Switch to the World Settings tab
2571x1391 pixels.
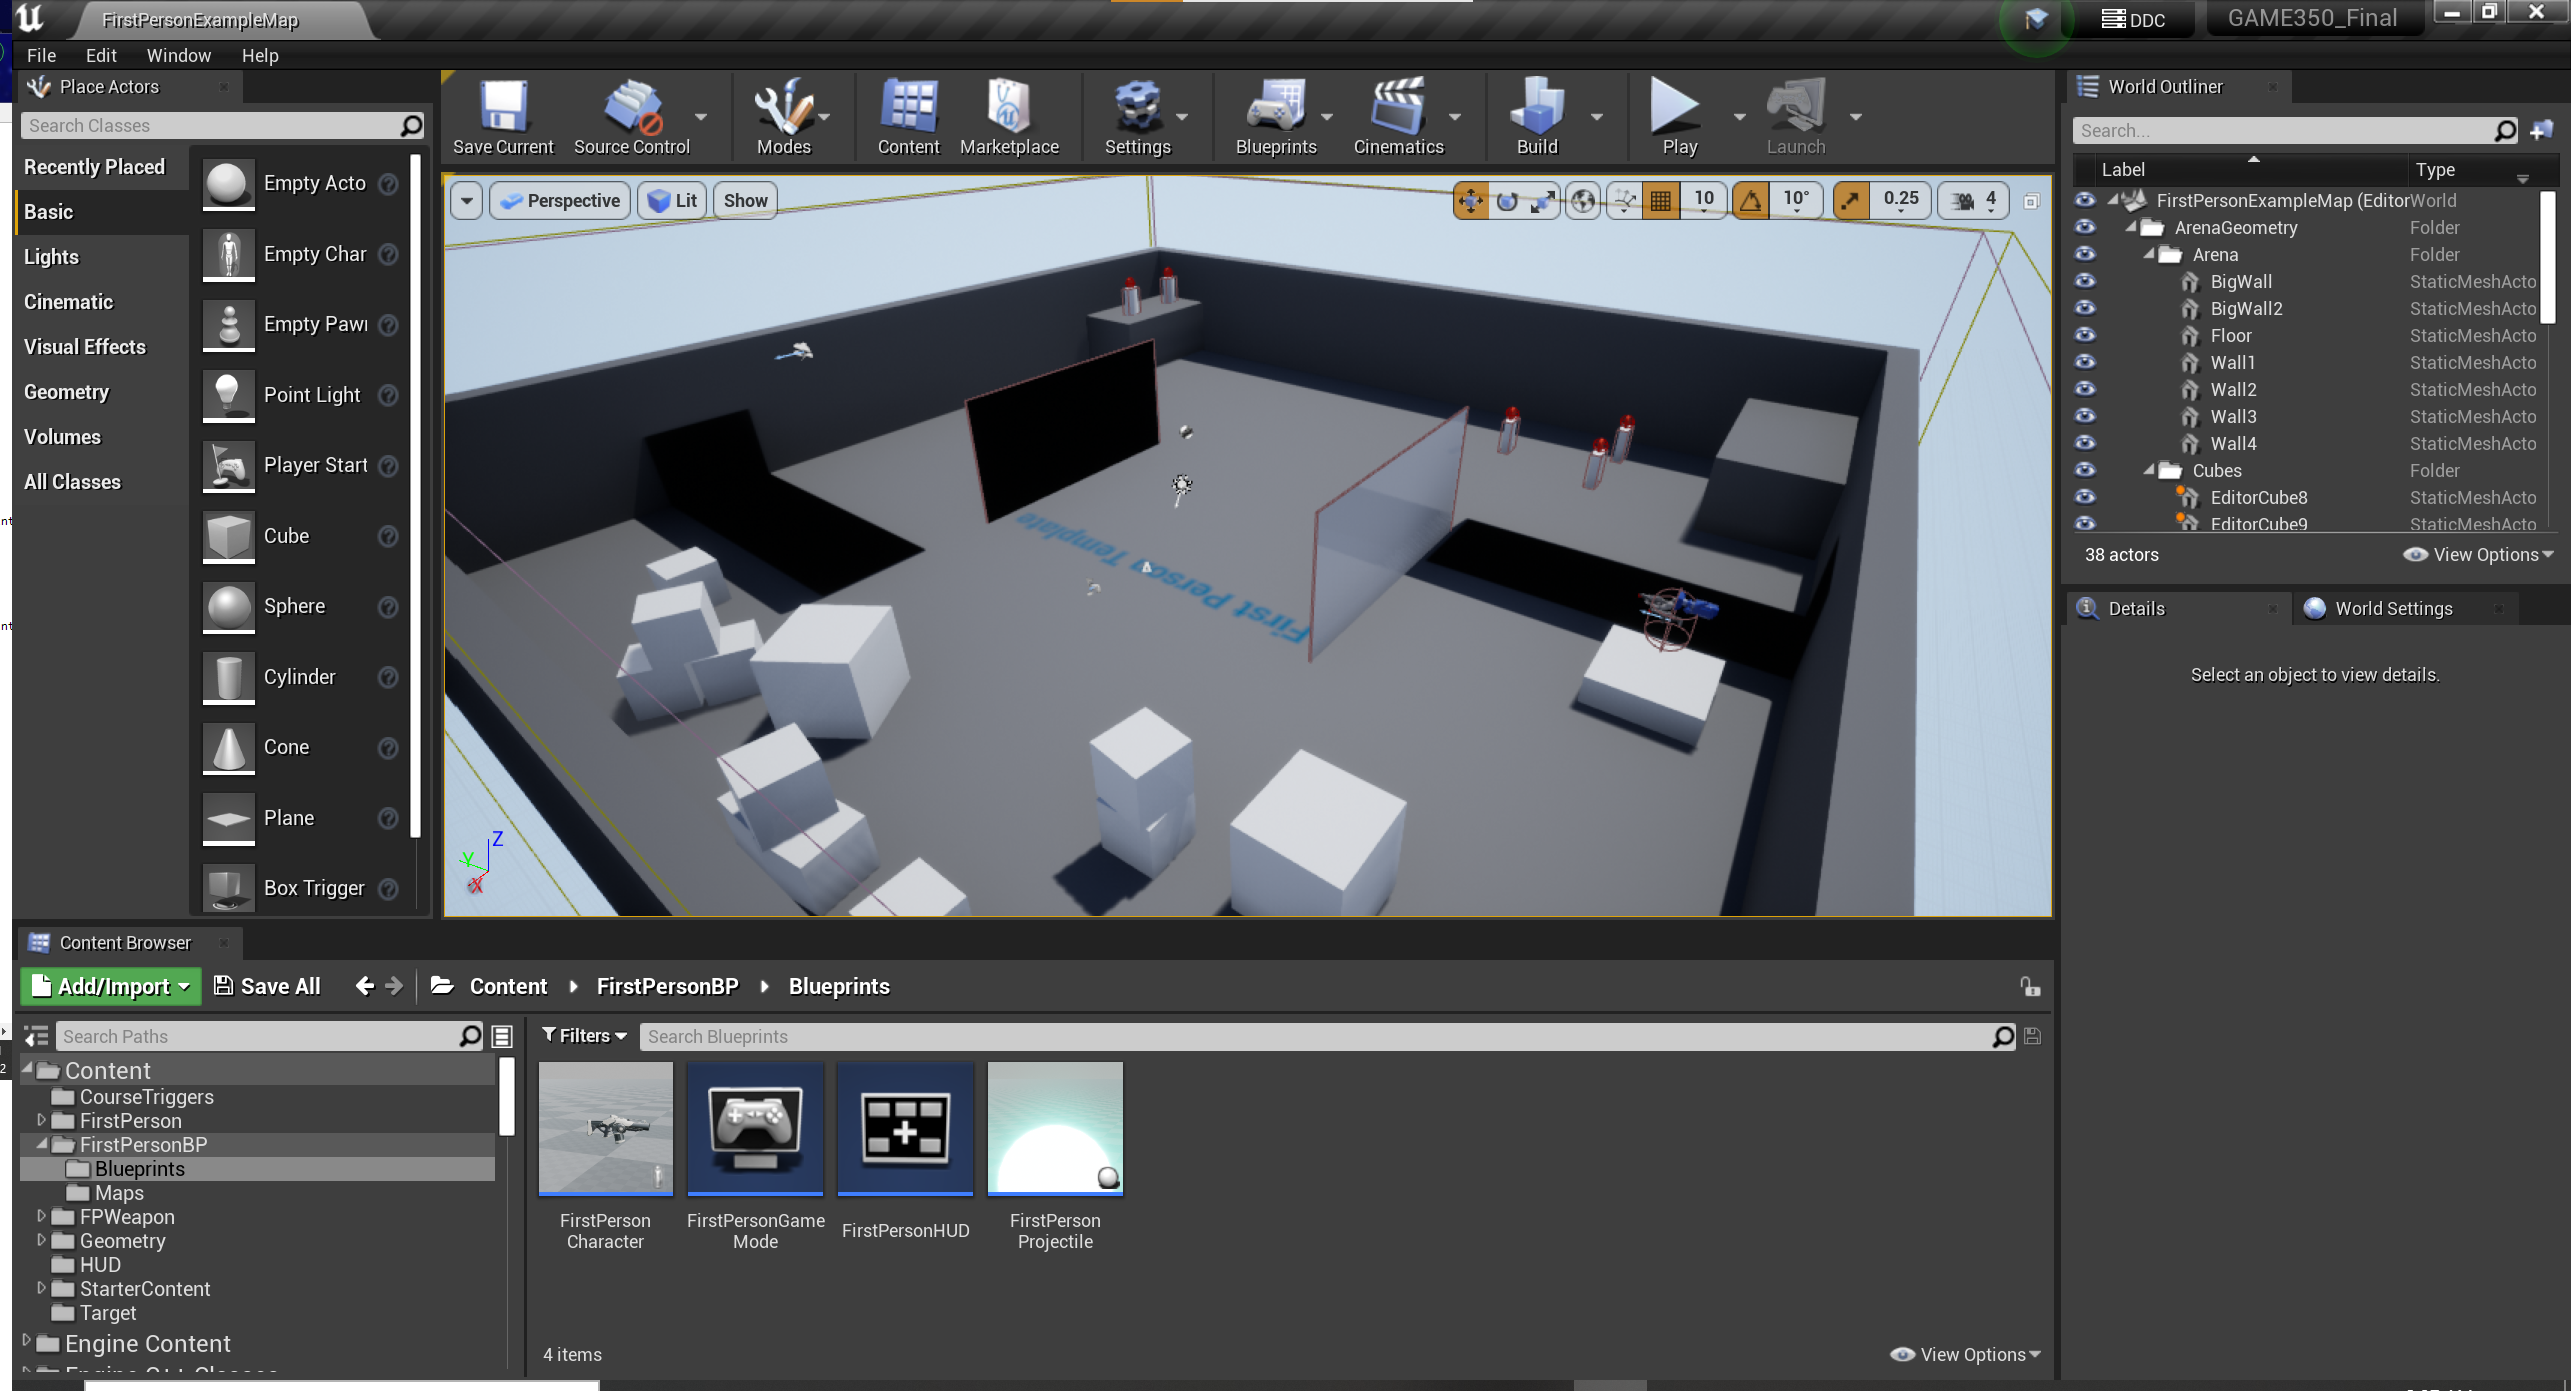point(2392,608)
